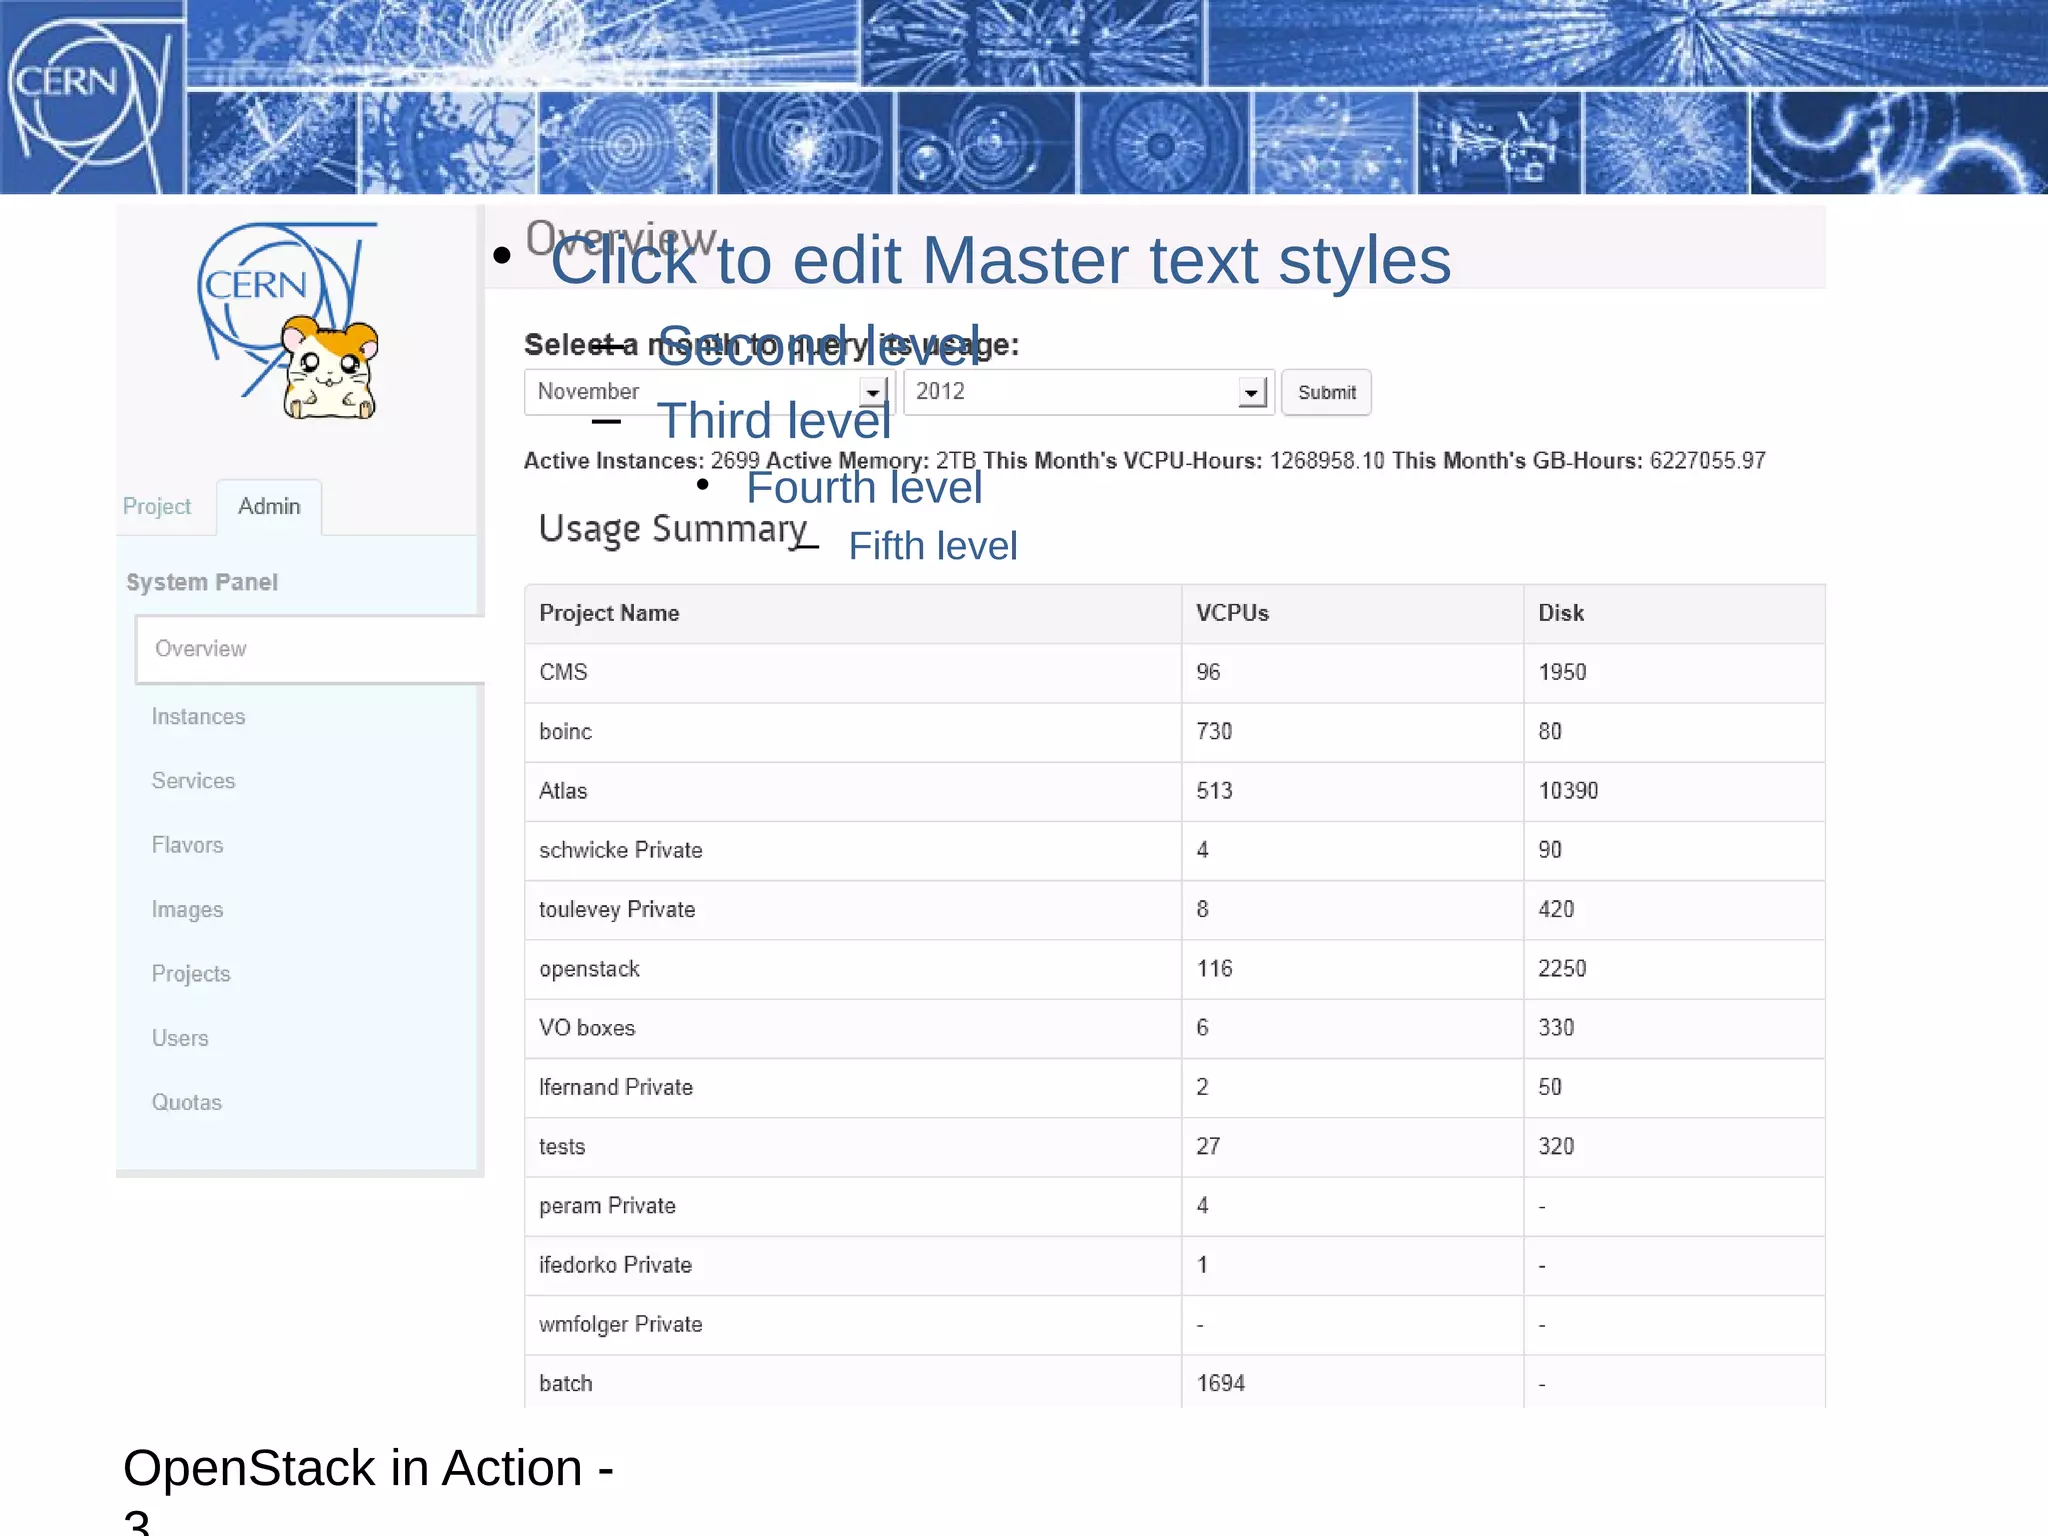Click the Usage Summary heading

coord(673,529)
